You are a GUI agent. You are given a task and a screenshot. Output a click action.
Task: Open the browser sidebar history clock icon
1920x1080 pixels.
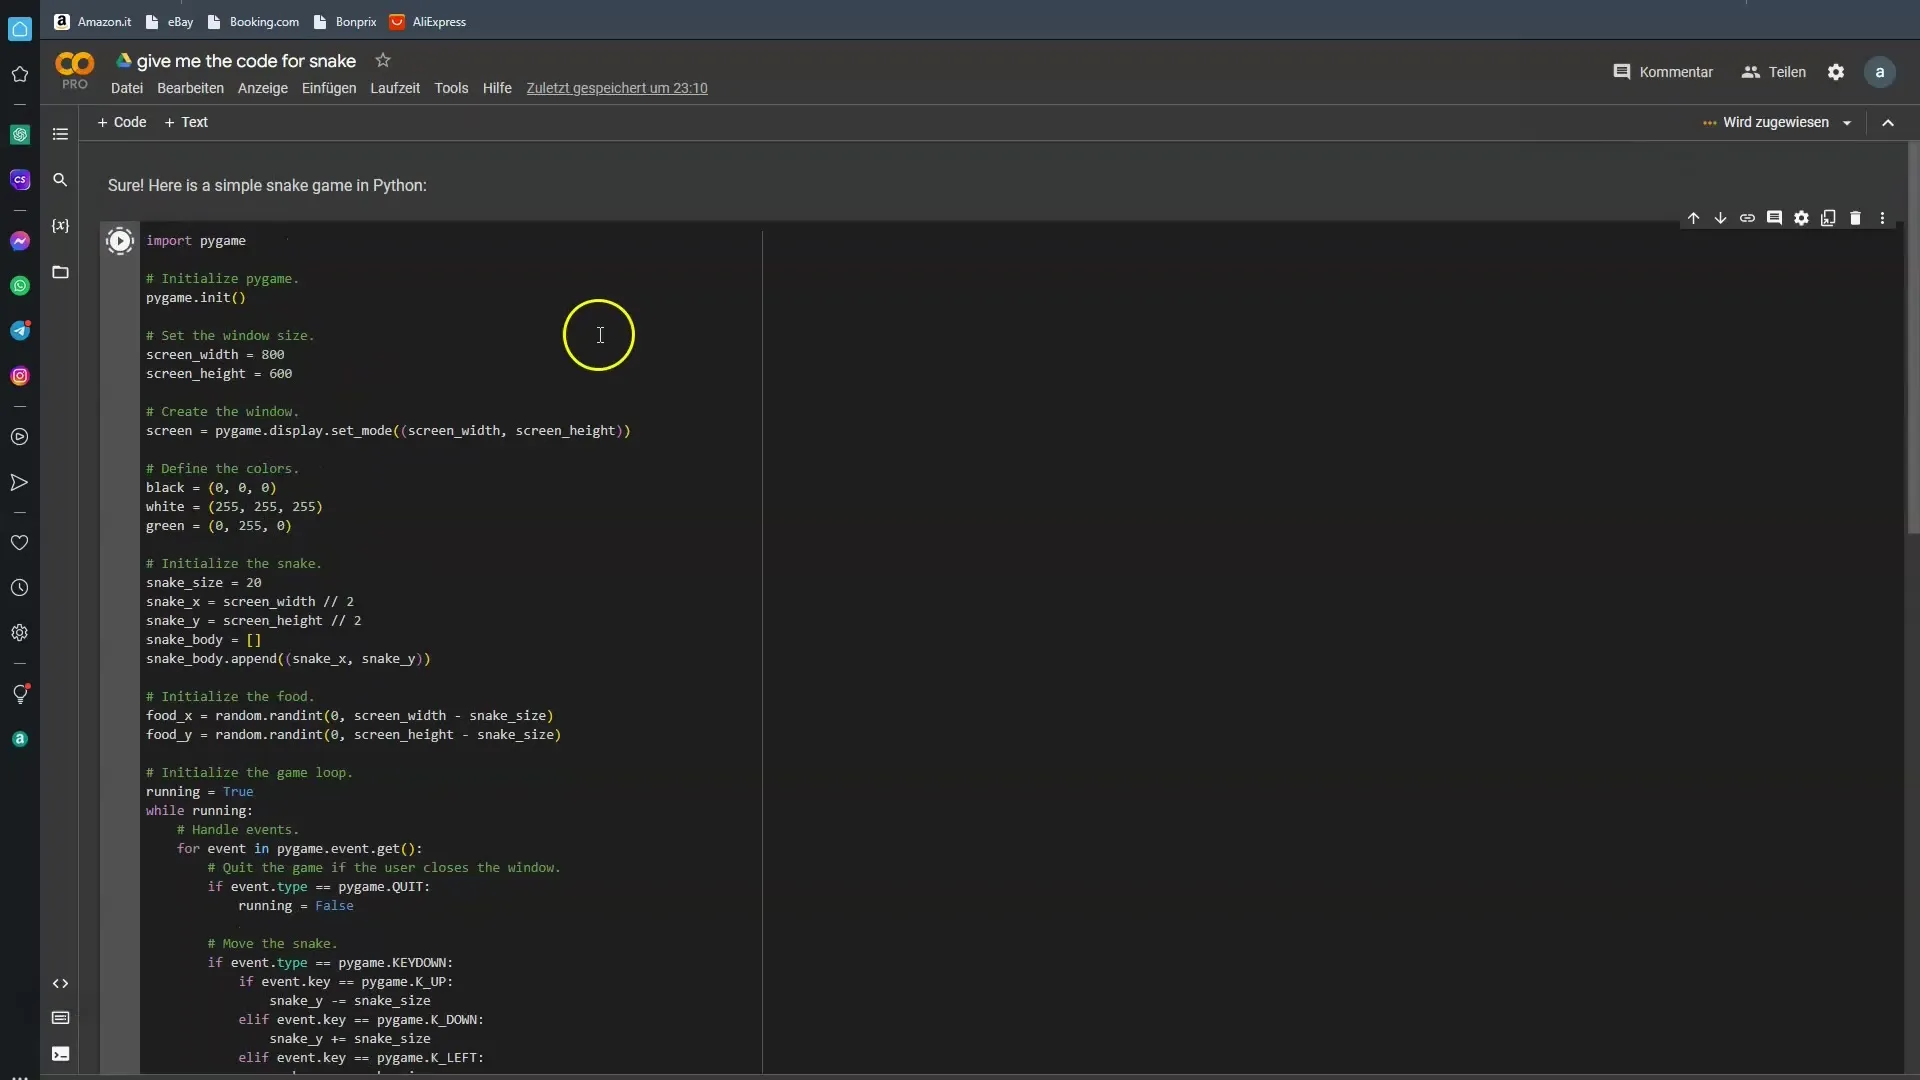pyautogui.click(x=20, y=588)
